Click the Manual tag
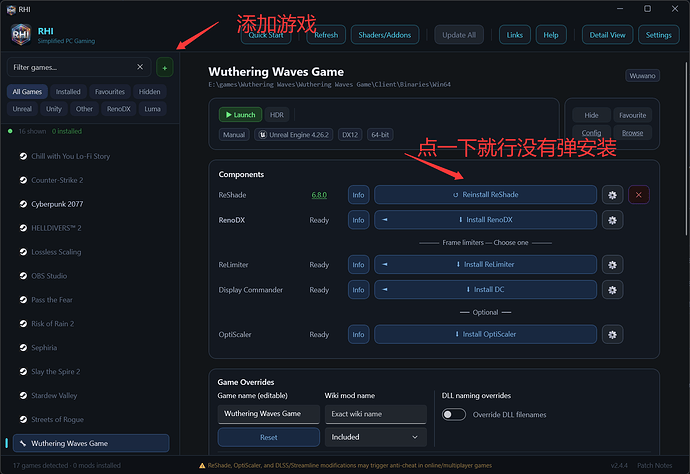Viewport: 690px width, 474px height. tap(234, 135)
